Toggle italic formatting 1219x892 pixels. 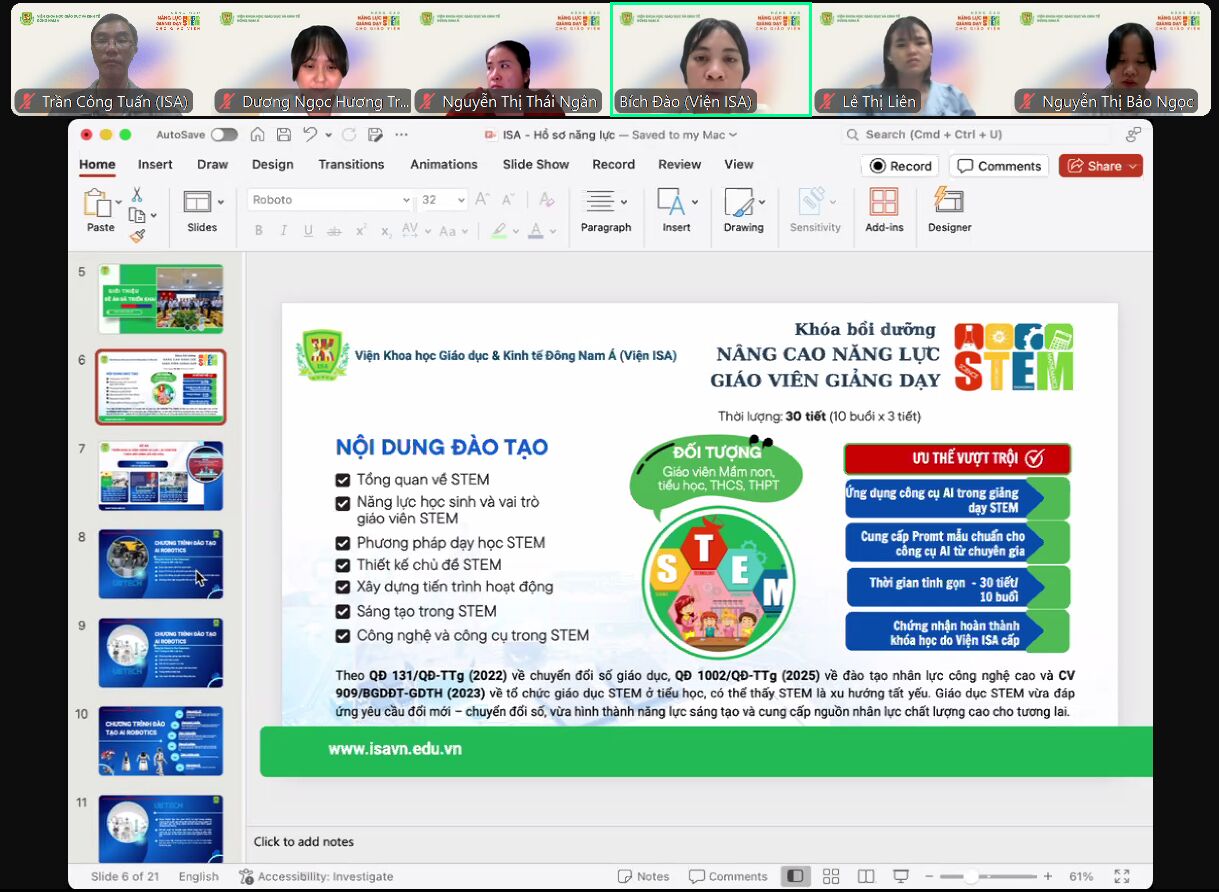point(283,231)
